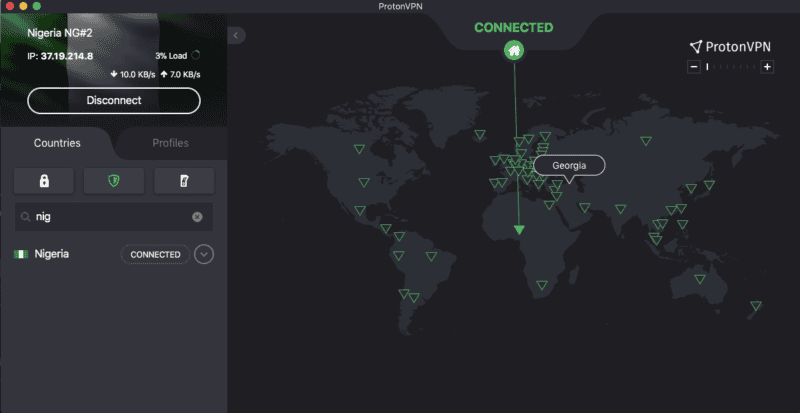Screen dimensions: 800x413
Task: Click the Russia server marker
Action: [646, 141]
